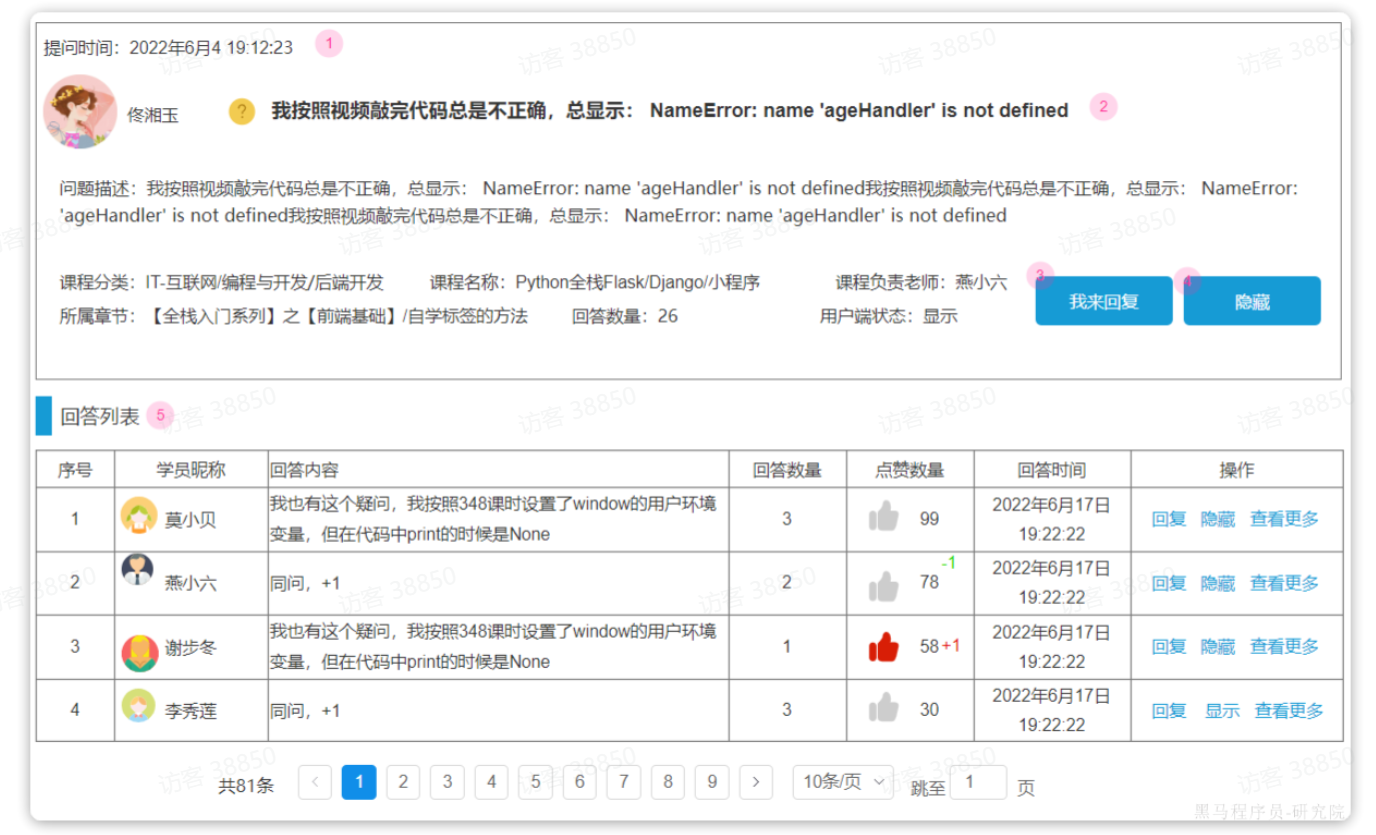The height and width of the screenshot is (835, 1376).
Task: Go to page 7
Action: pyautogui.click(x=623, y=782)
